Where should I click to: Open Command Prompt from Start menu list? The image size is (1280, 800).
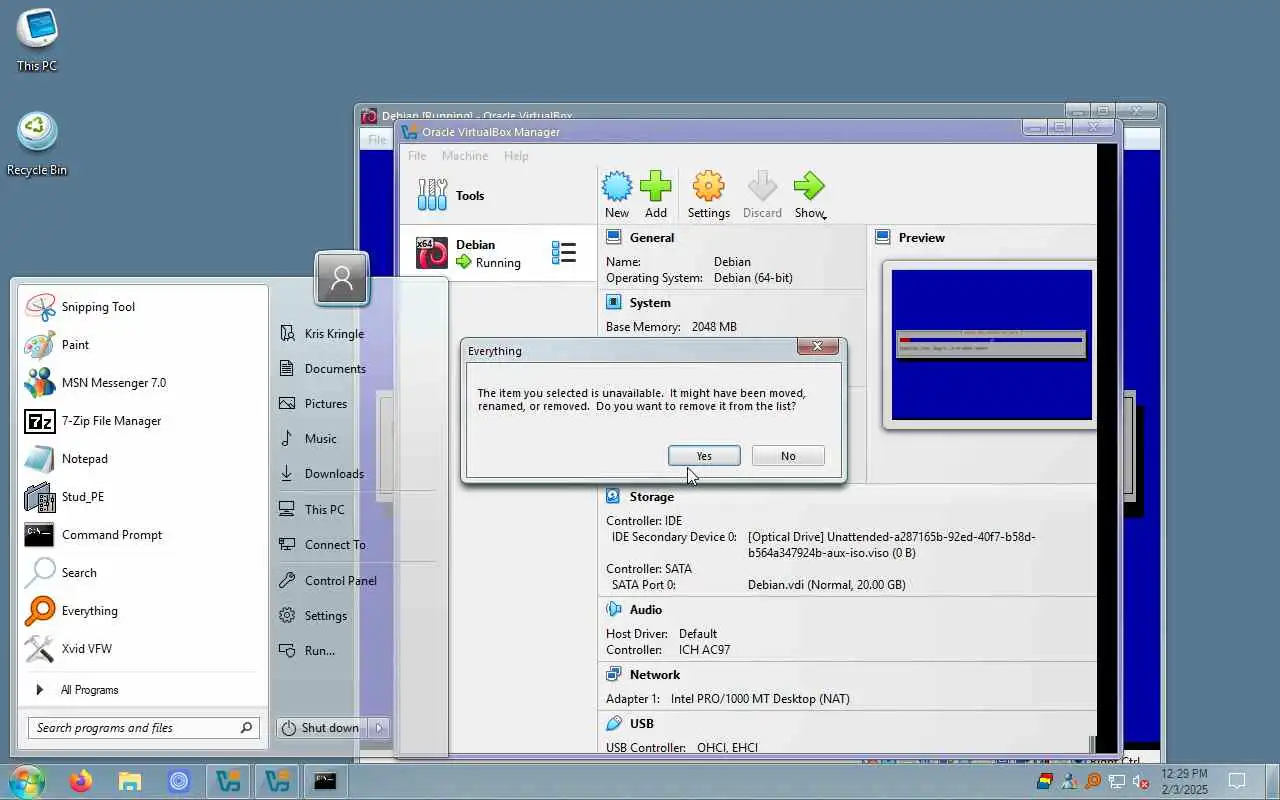tap(143, 535)
